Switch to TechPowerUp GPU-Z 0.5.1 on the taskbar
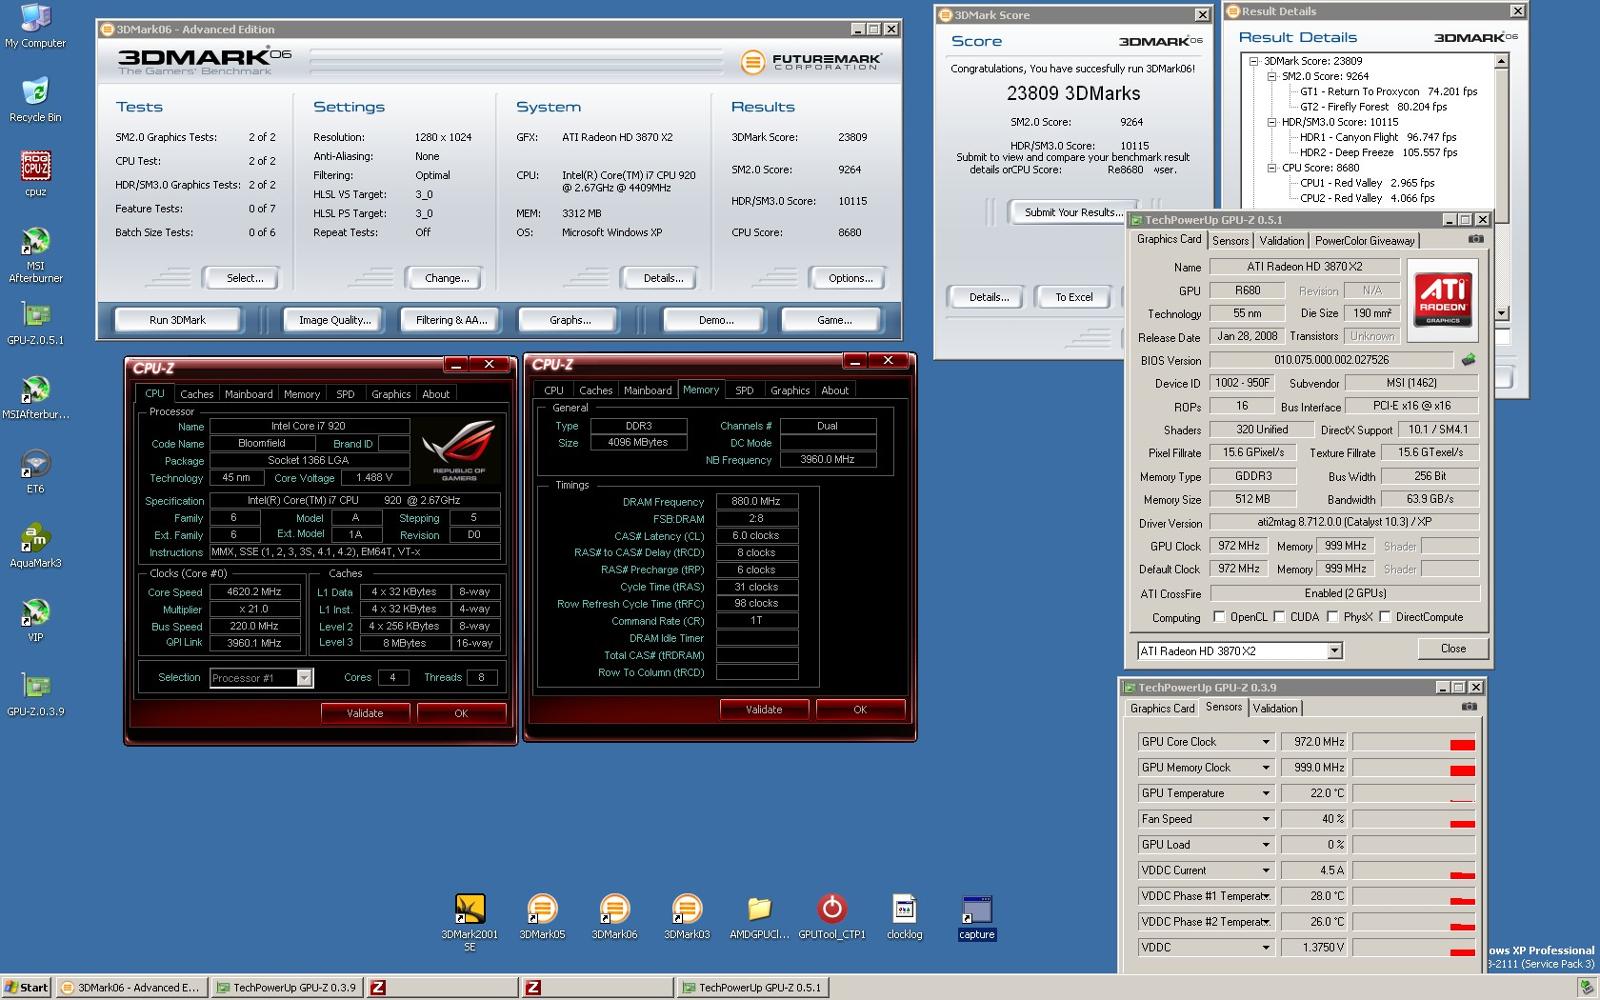The image size is (1600, 1000). [x=754, y=987]
